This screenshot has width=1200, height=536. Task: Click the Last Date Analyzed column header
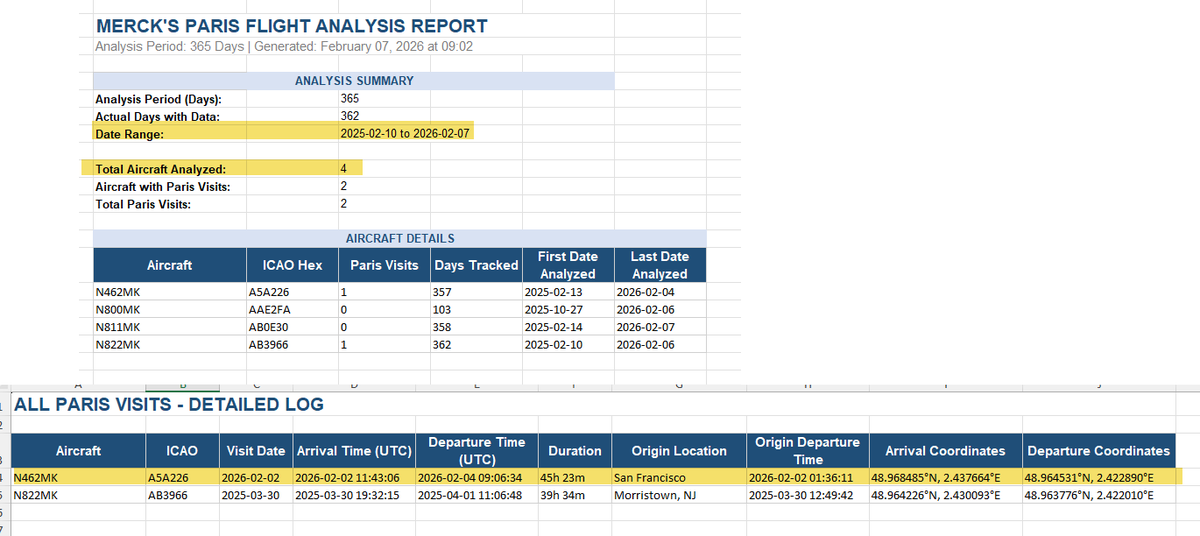[660, 265]
